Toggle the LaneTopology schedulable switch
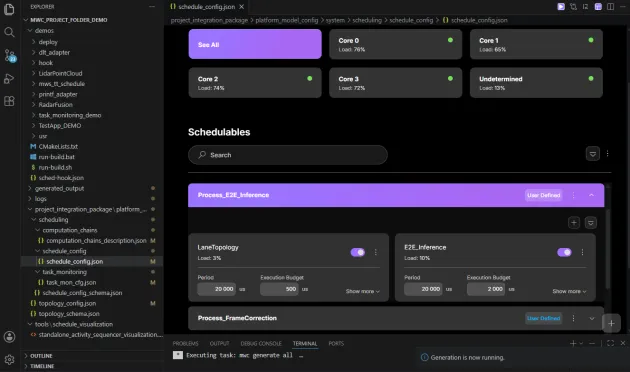The image size is (630, 372). (x=358, y=252)
